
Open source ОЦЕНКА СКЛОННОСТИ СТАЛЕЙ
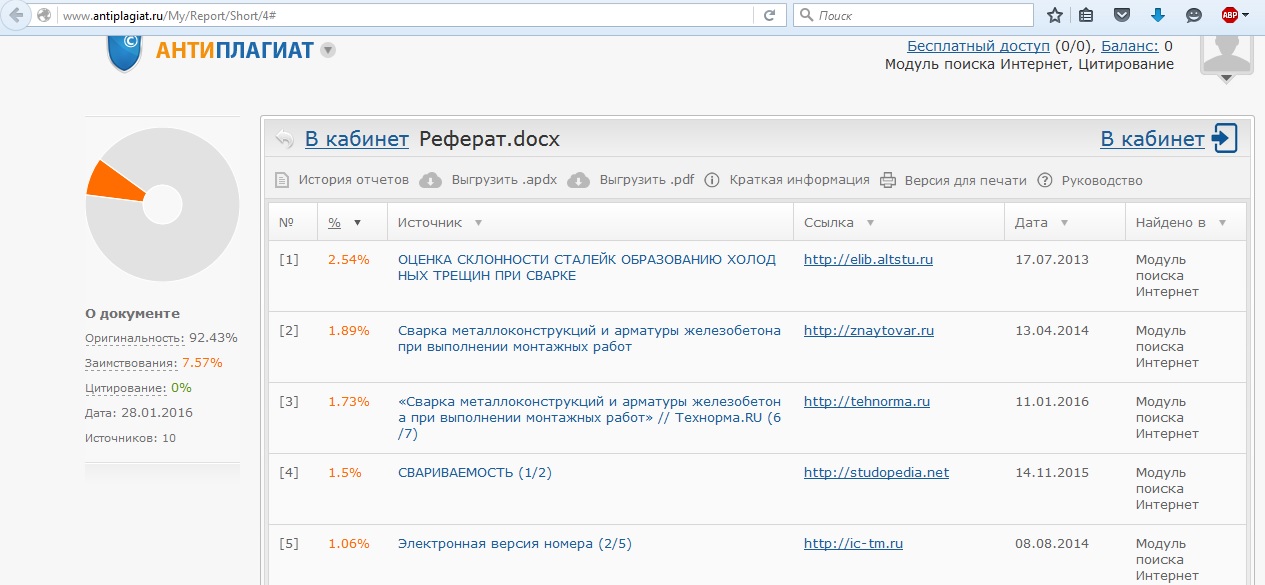coord(587,267)
